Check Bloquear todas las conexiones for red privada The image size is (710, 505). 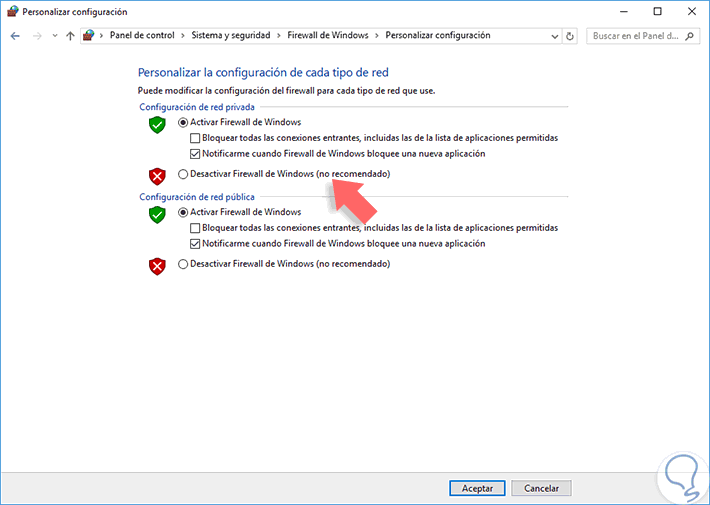pyautogui.click(x=195, y=138)
